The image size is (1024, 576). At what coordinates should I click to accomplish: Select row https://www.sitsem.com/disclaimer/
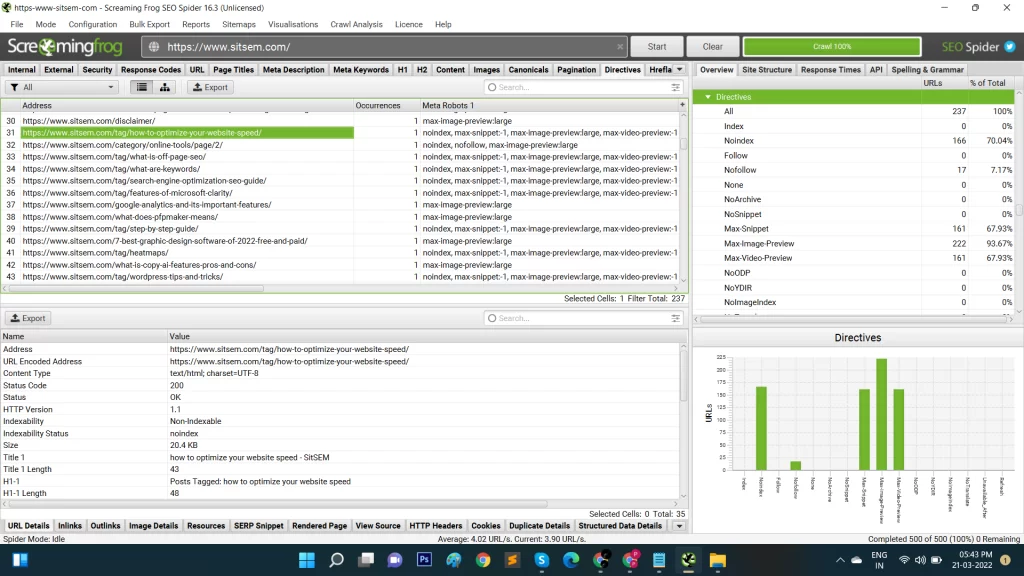coord(341,121)
